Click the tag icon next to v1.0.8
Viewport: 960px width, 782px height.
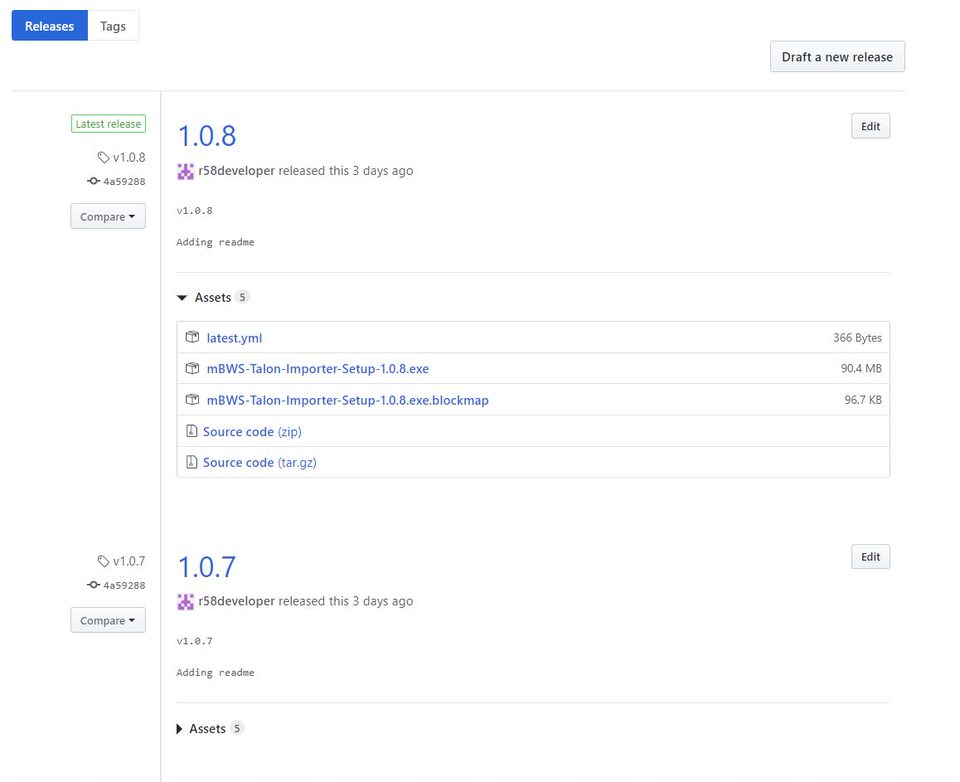(103, 157)
